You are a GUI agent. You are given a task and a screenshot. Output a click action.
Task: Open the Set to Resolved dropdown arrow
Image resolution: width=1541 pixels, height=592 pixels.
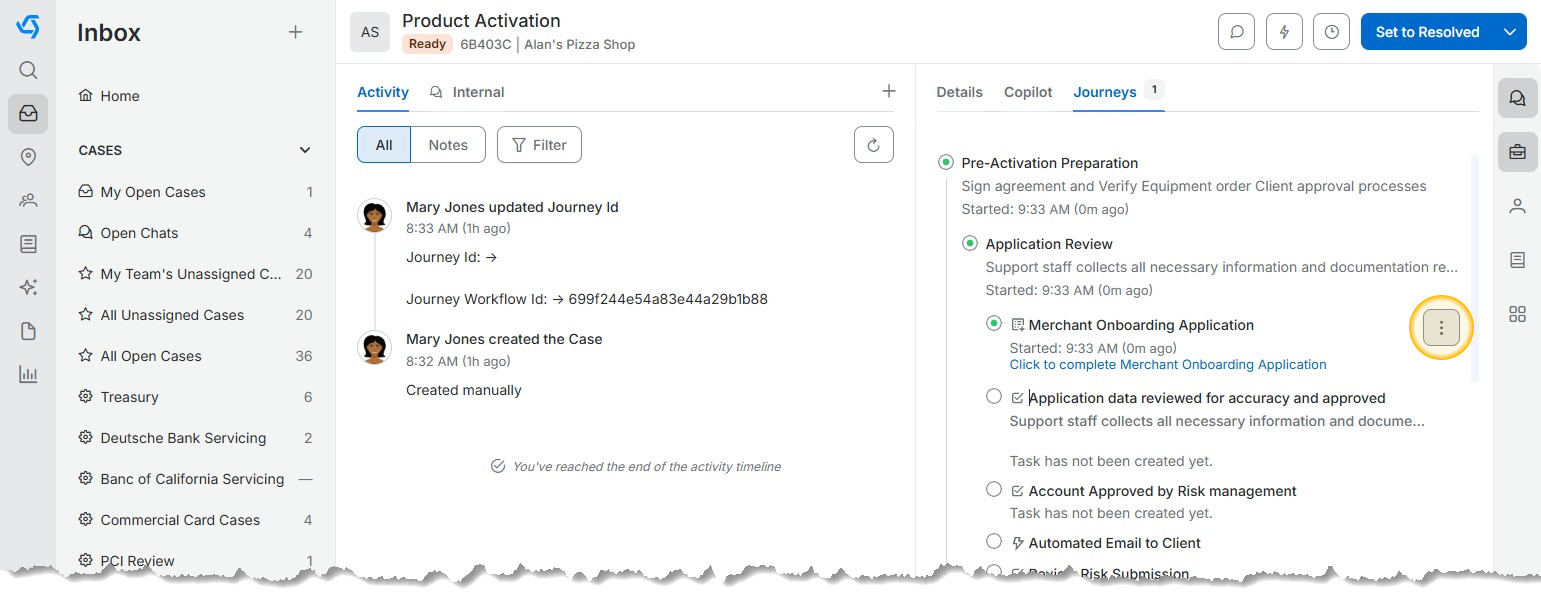1510,32
